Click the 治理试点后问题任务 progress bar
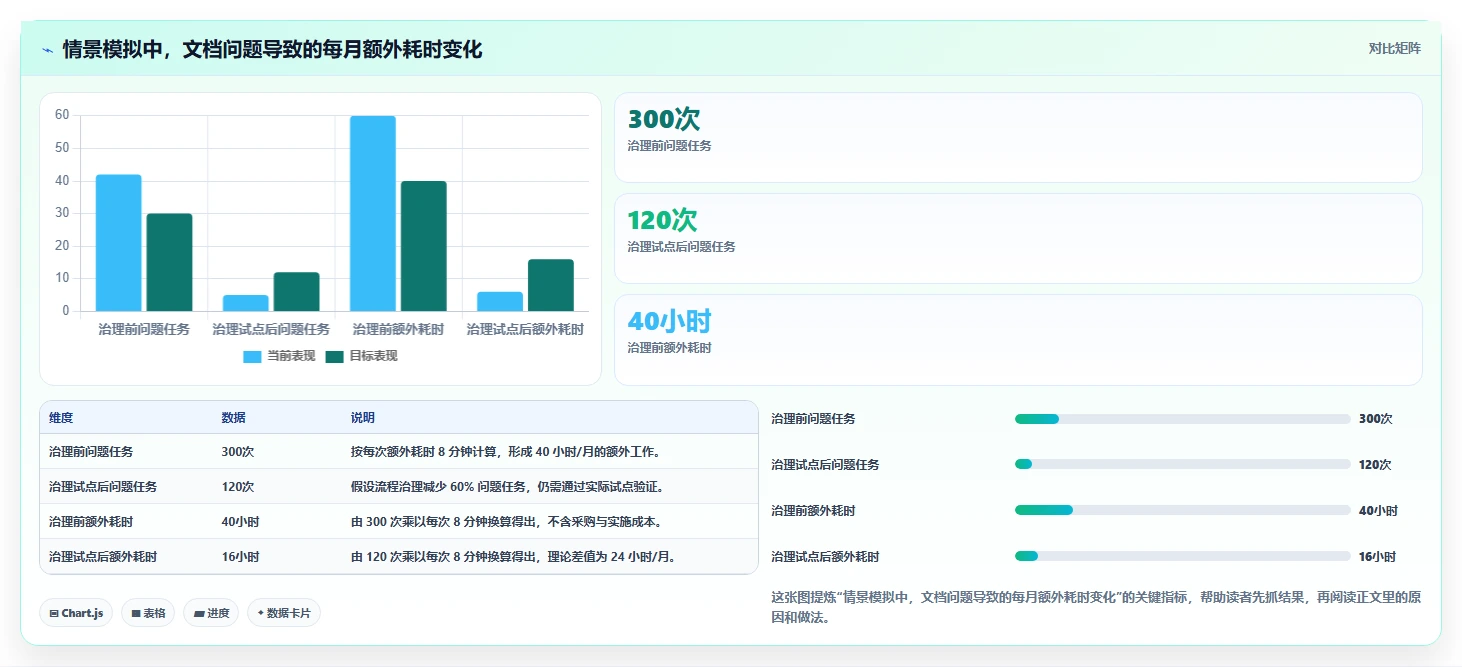 click(1182, 465)
